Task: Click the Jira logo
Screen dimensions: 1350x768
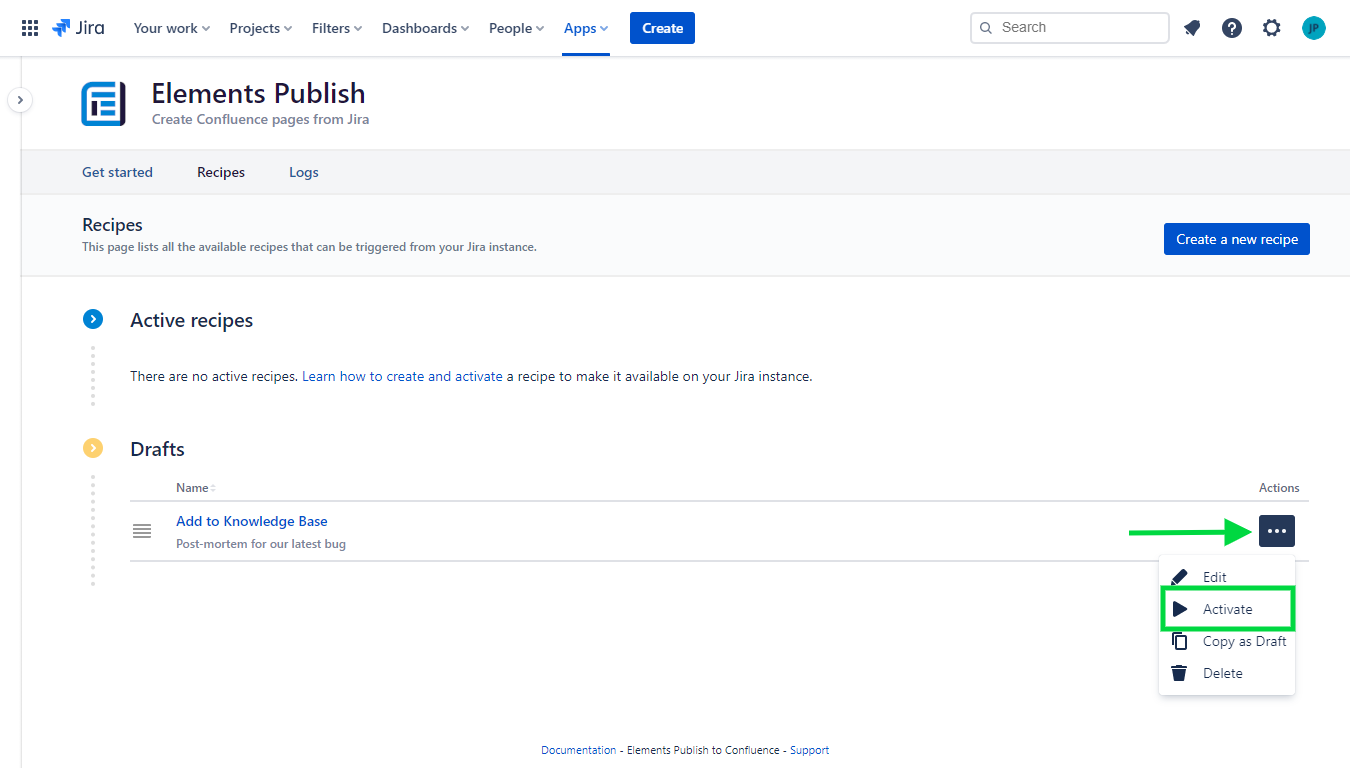Action: tap(77, 27)
